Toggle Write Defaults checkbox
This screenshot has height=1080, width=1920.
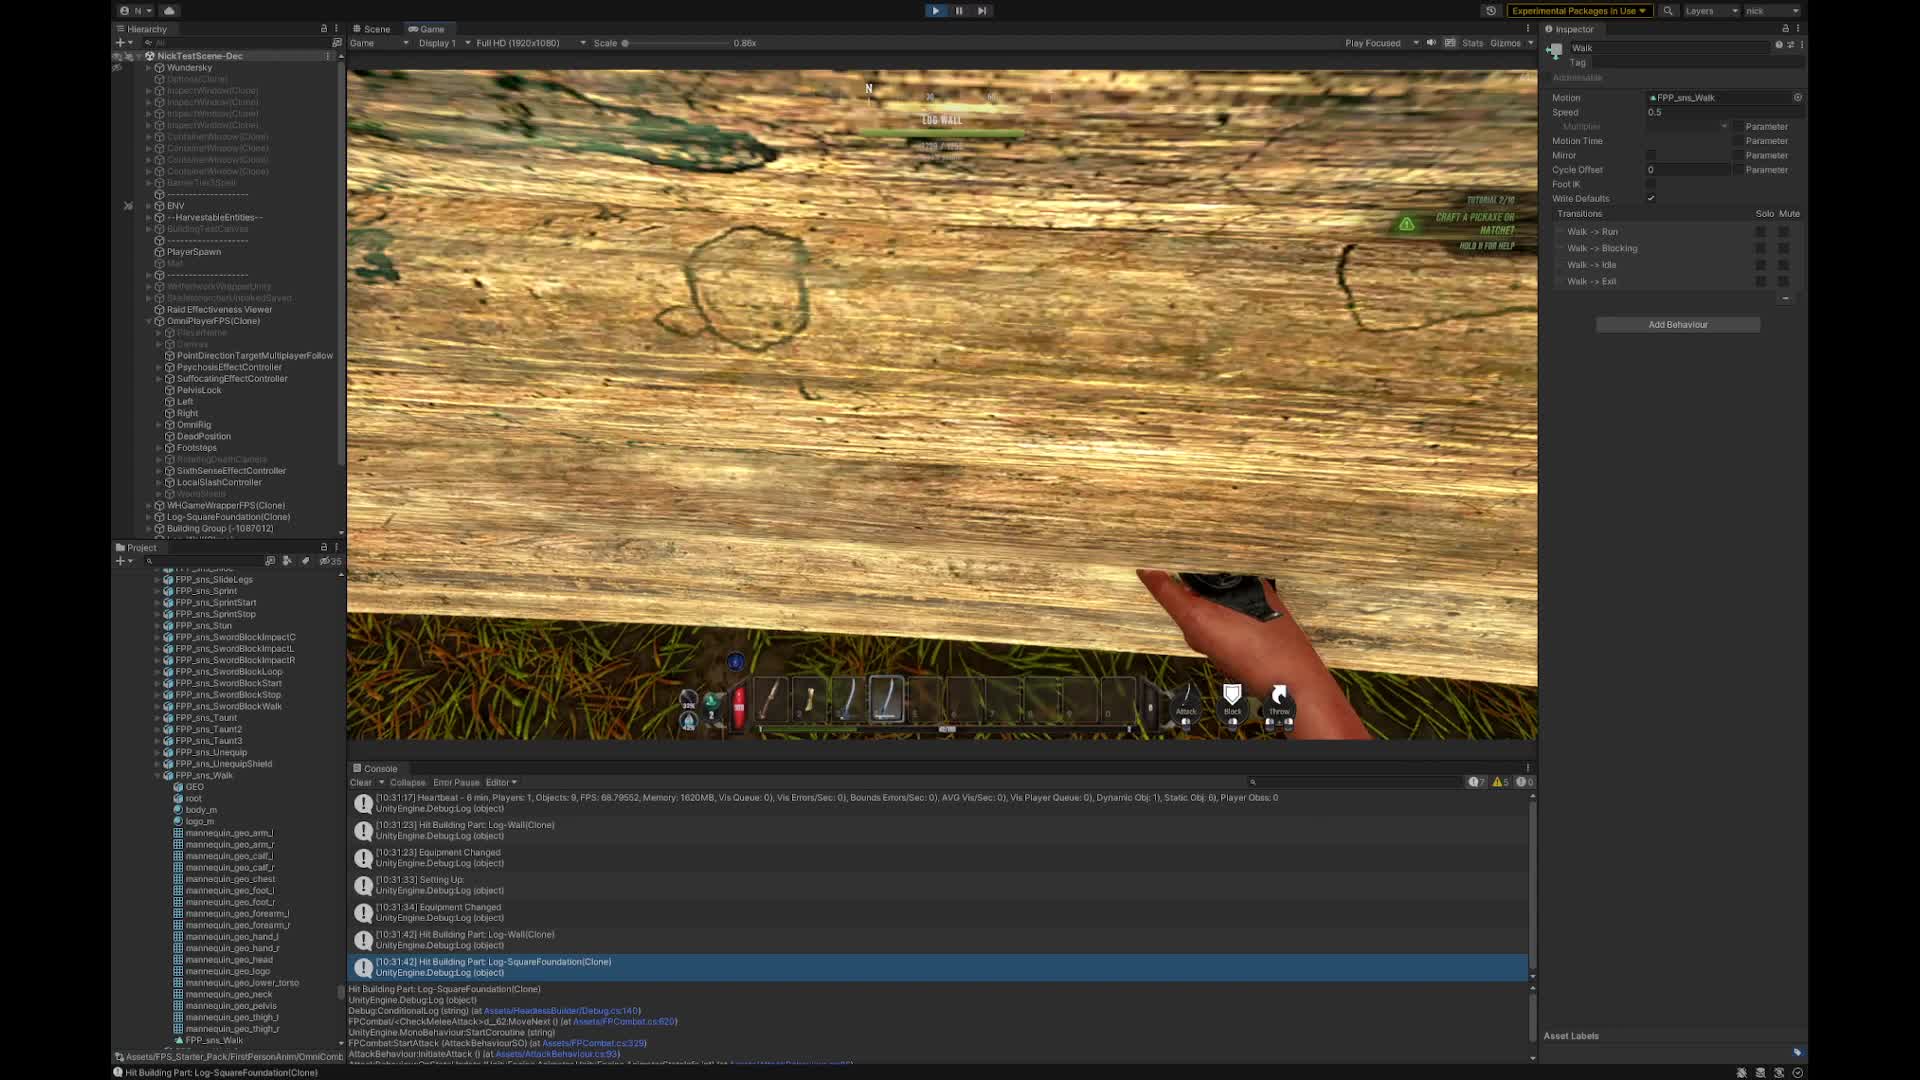coord(1651,198)
